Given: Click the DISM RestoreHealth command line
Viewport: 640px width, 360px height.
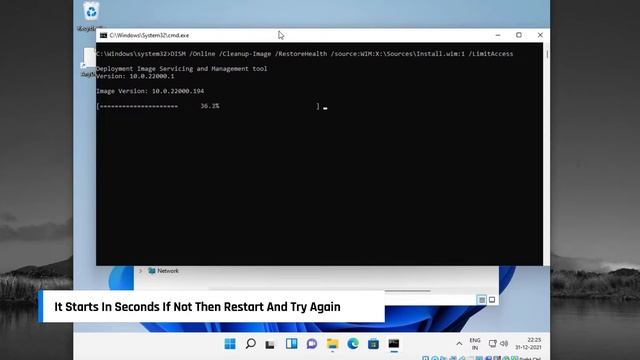Looking at the screenshot, I should (x=304, y=54).
